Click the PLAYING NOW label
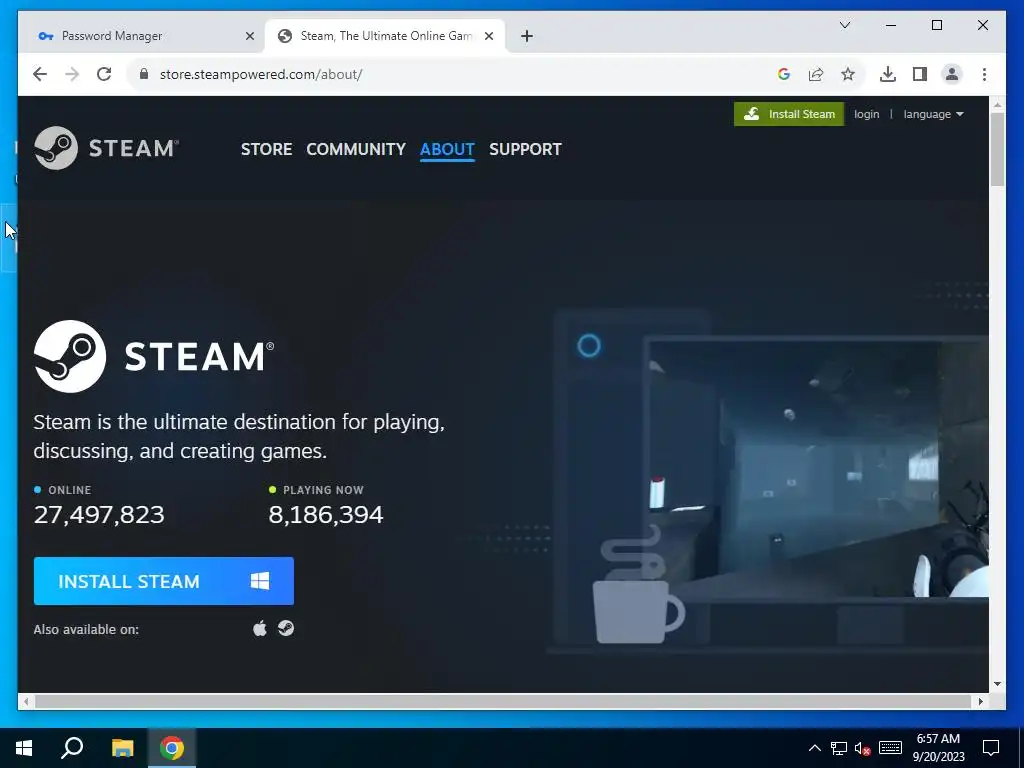 [323, 490]
